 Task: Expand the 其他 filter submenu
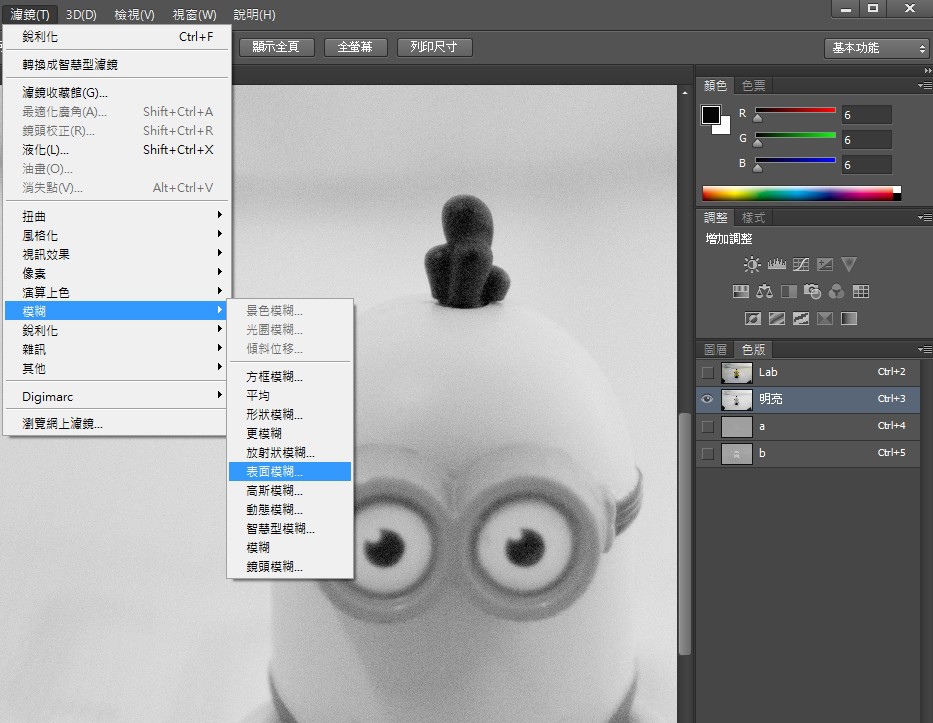(x=117, y=368)
